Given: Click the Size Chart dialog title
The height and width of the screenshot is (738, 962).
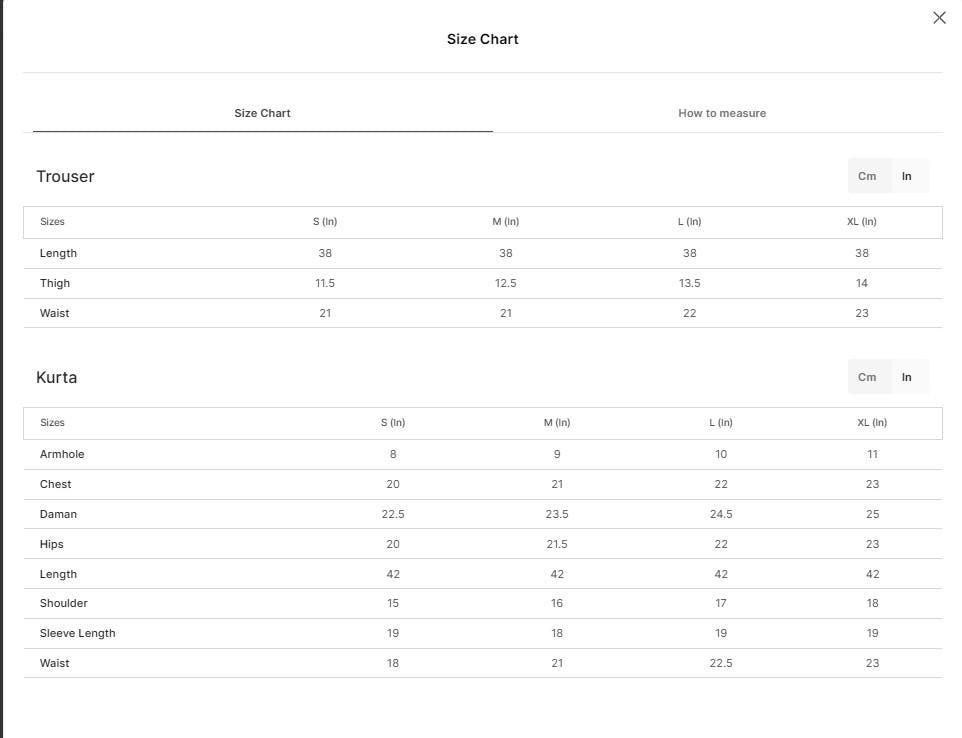Looking at the screenshot, I should (482, 39).
